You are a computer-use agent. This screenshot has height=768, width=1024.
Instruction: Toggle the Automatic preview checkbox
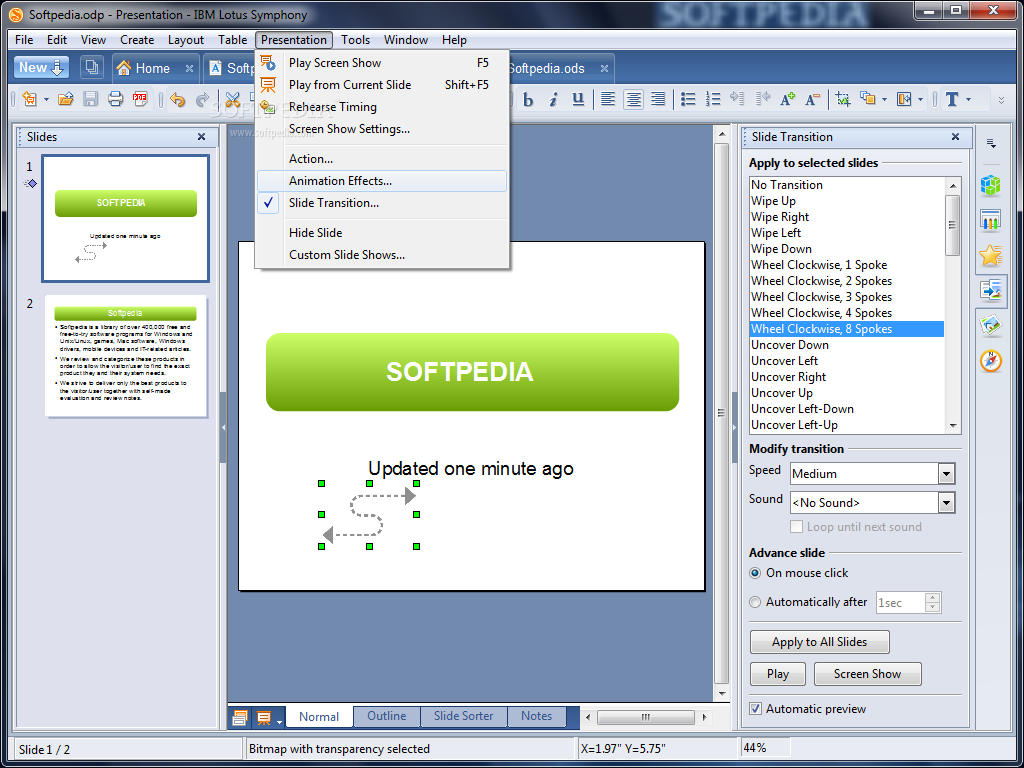(756, 709)
